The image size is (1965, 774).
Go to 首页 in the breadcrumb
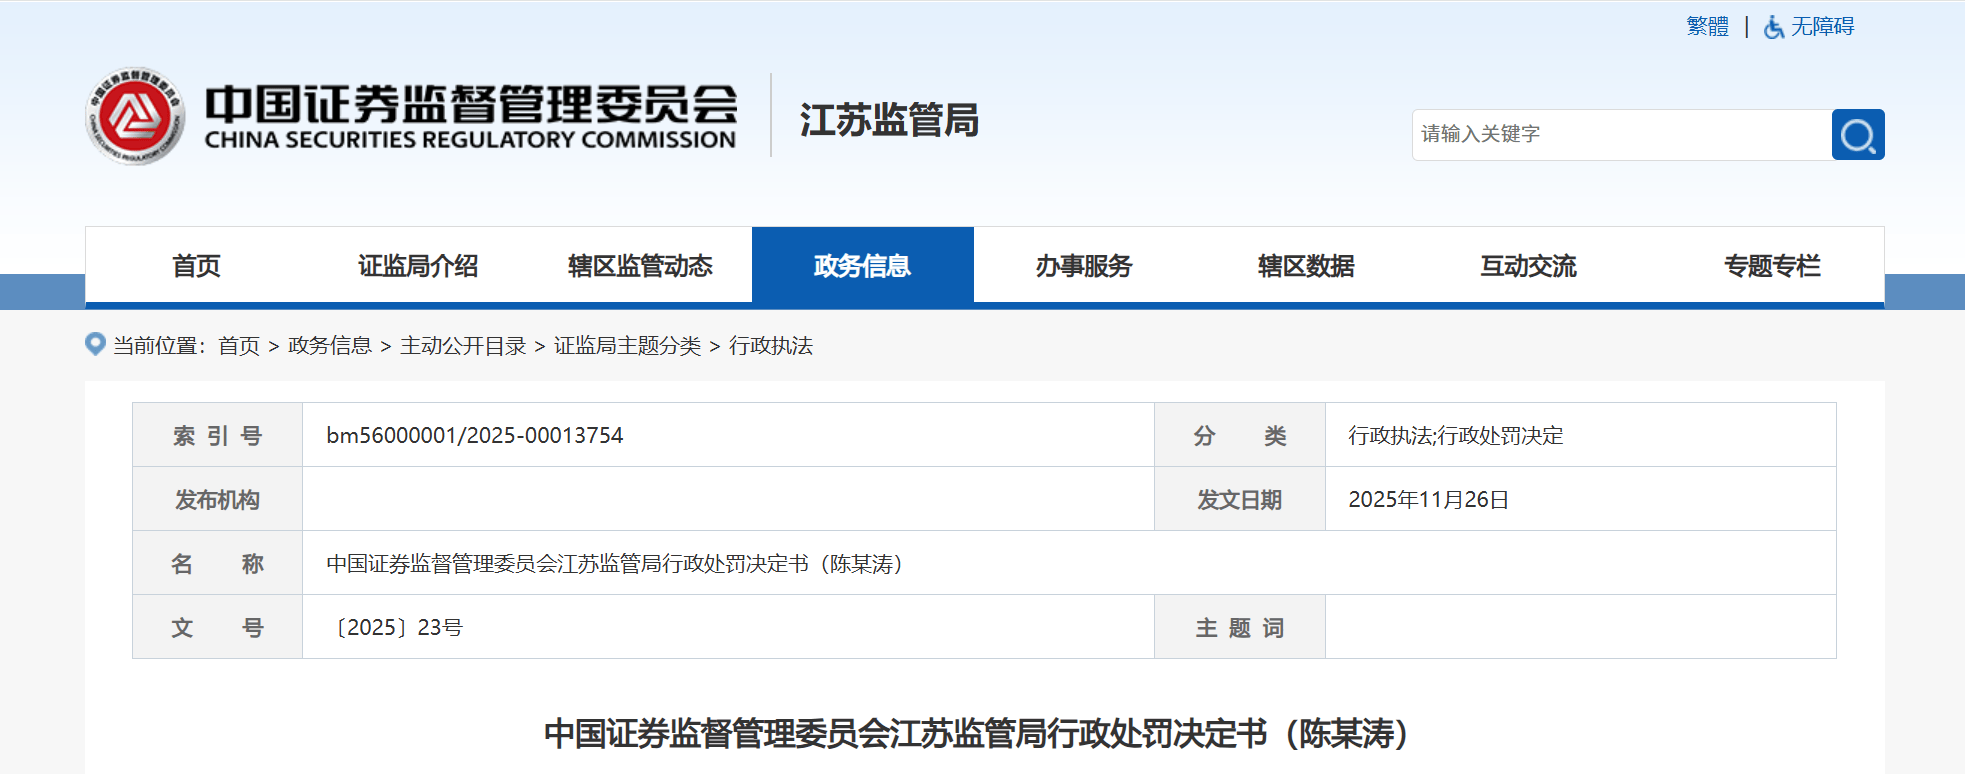point(239,346)
